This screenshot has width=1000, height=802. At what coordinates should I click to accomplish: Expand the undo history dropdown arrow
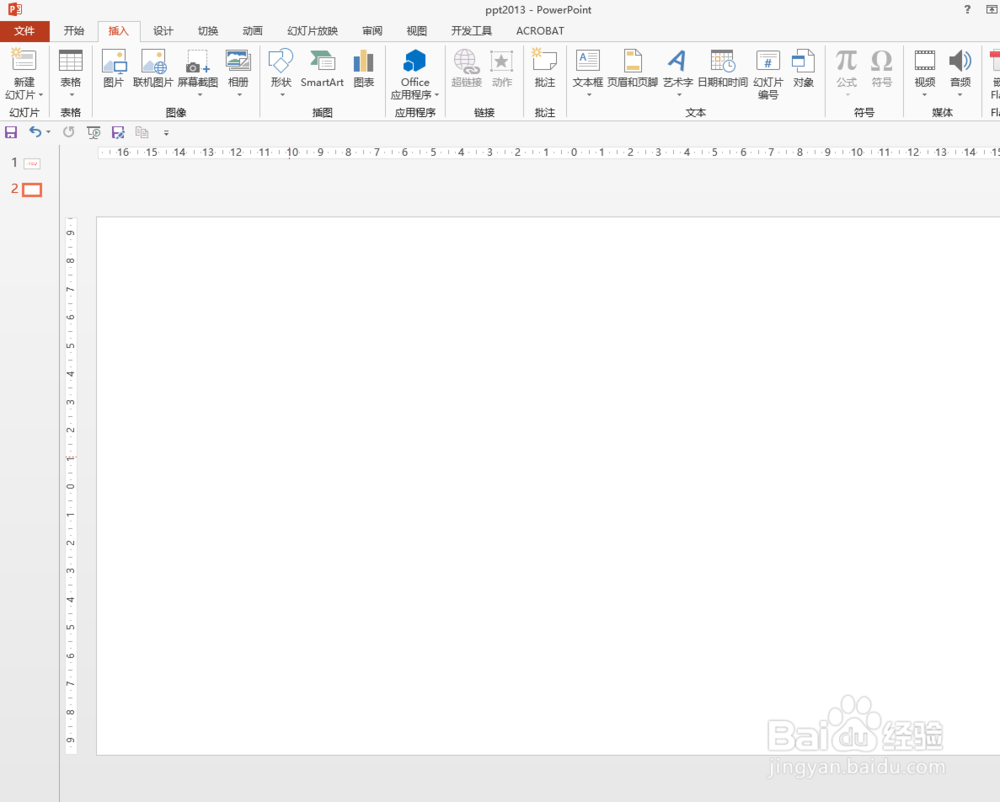[x=48, y=133]
